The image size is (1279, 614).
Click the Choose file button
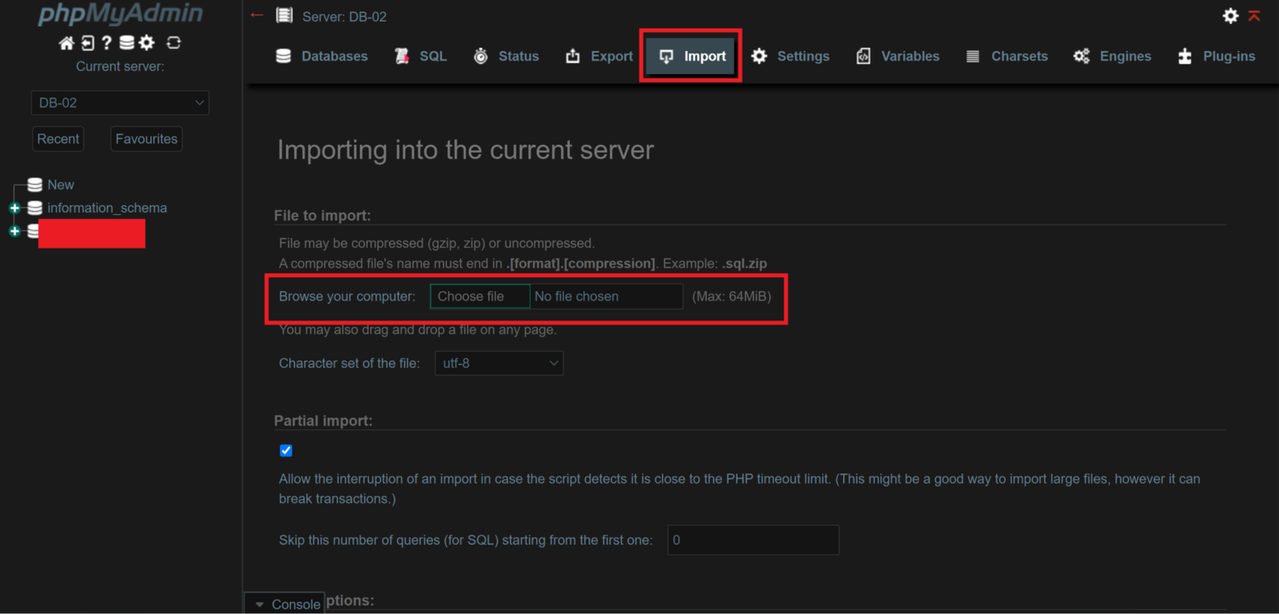[x=480, y=296]
